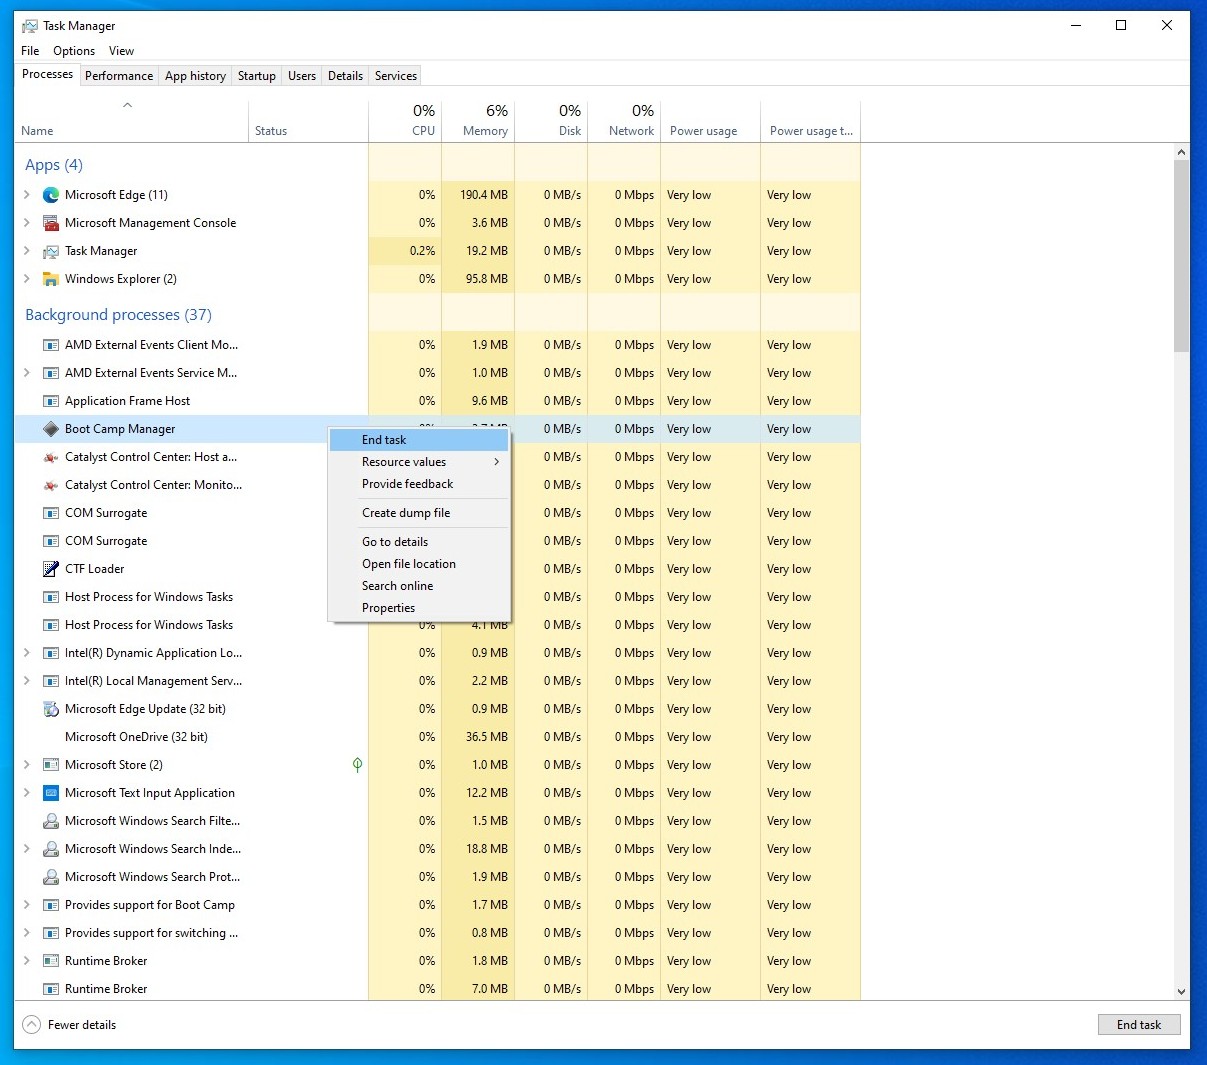1207x1065 pixels.
Task: Expand the Microsoft Edge (11) process group
Action: [x=27, y=195]
